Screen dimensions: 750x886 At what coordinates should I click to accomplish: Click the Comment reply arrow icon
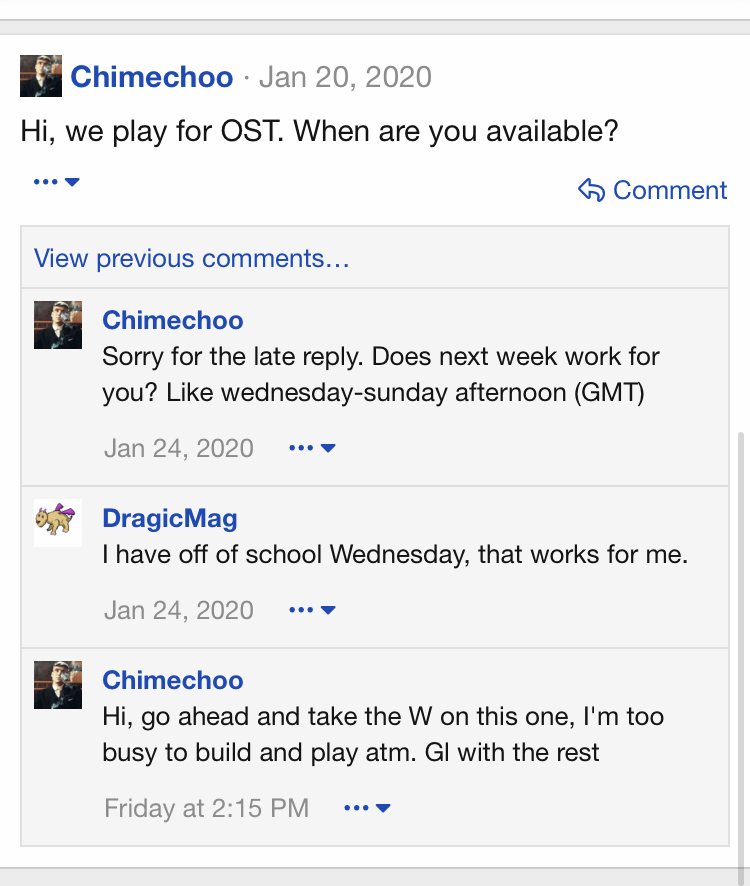(591, 190)
